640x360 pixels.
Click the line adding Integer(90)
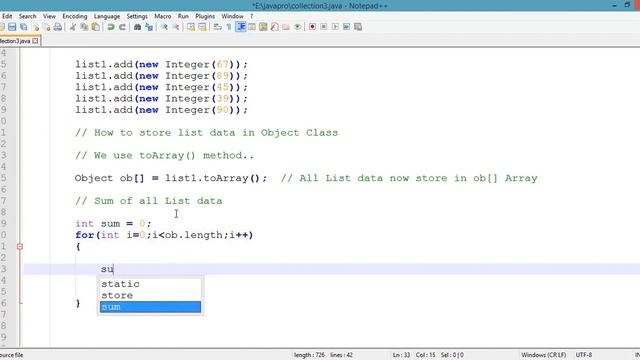161,110
